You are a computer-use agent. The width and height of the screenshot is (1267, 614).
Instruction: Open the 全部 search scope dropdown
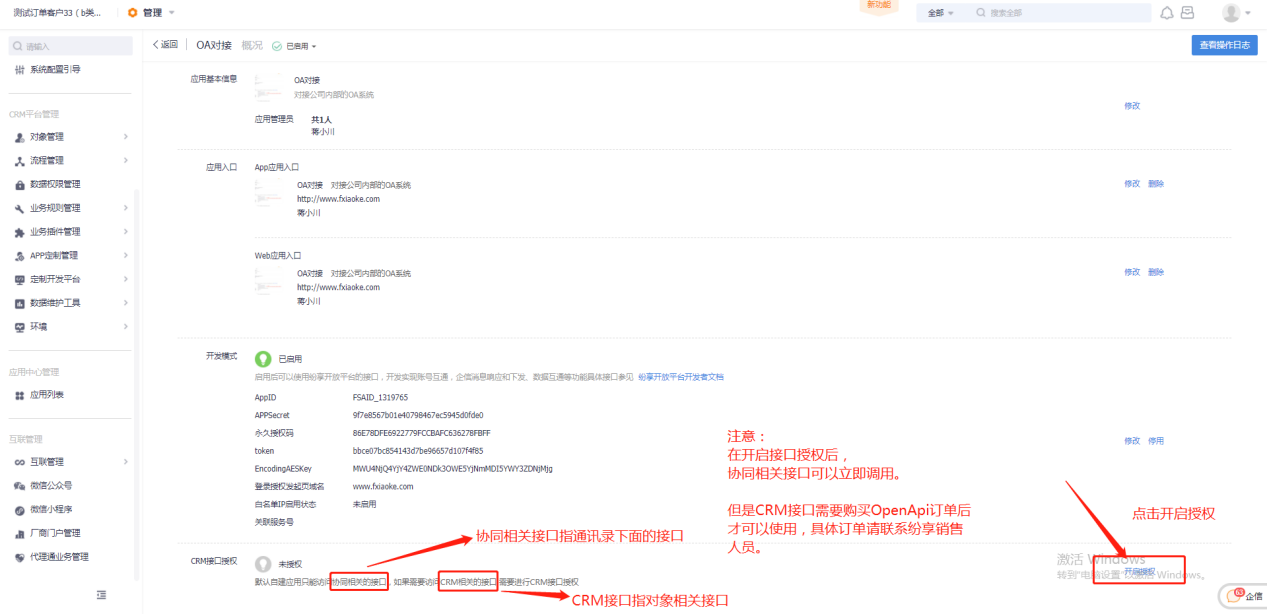940,13
